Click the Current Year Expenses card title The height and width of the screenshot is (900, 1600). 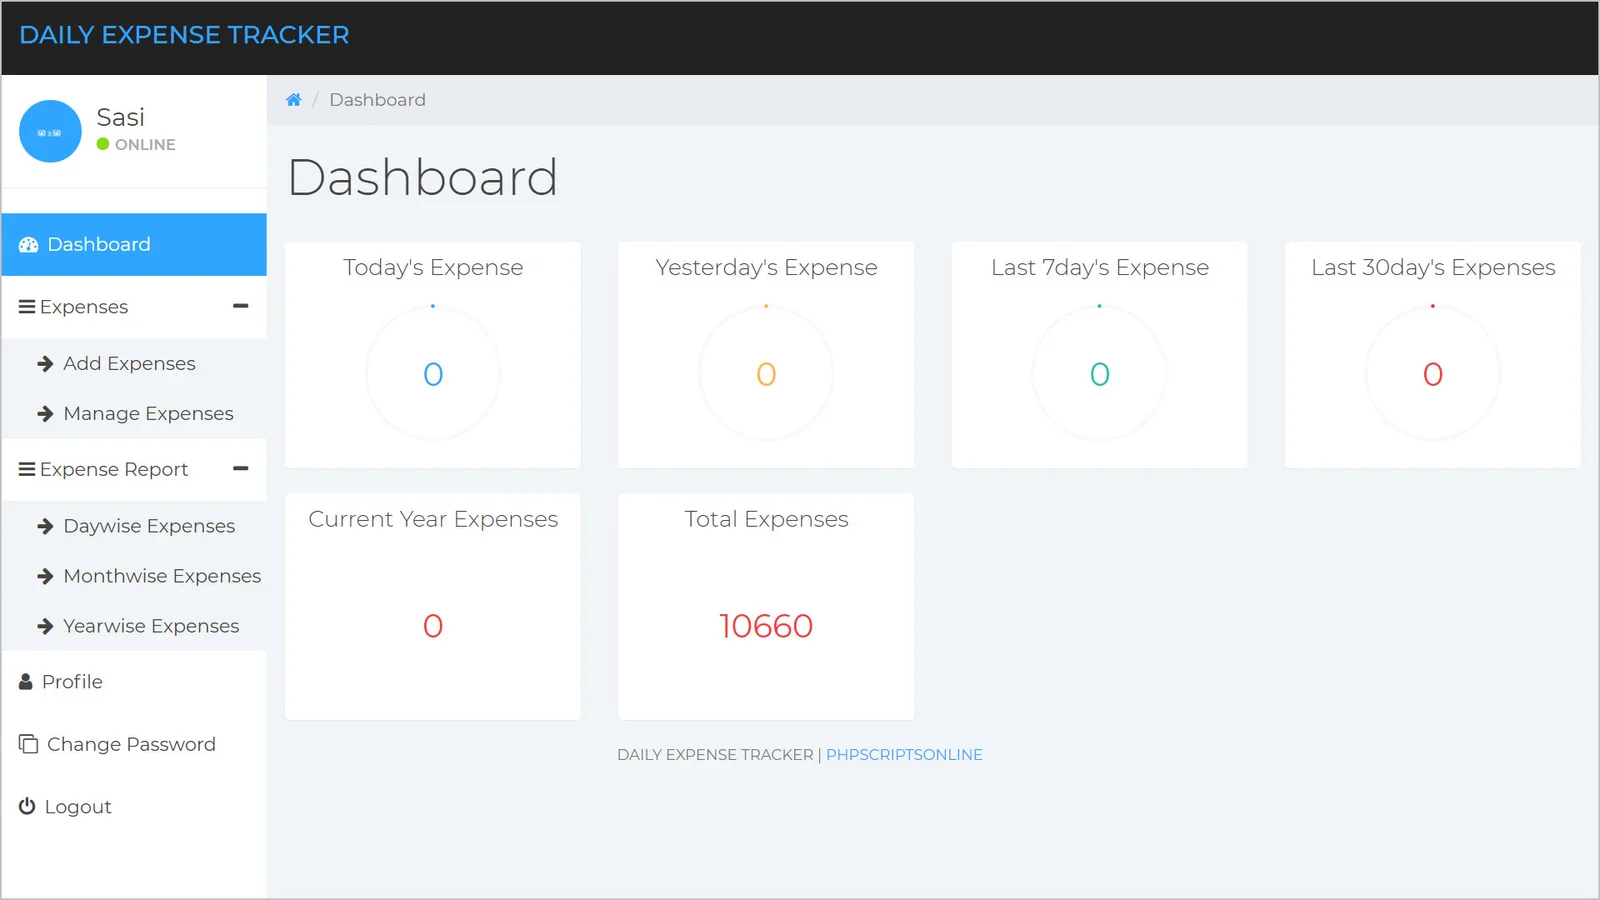[433, 520]
